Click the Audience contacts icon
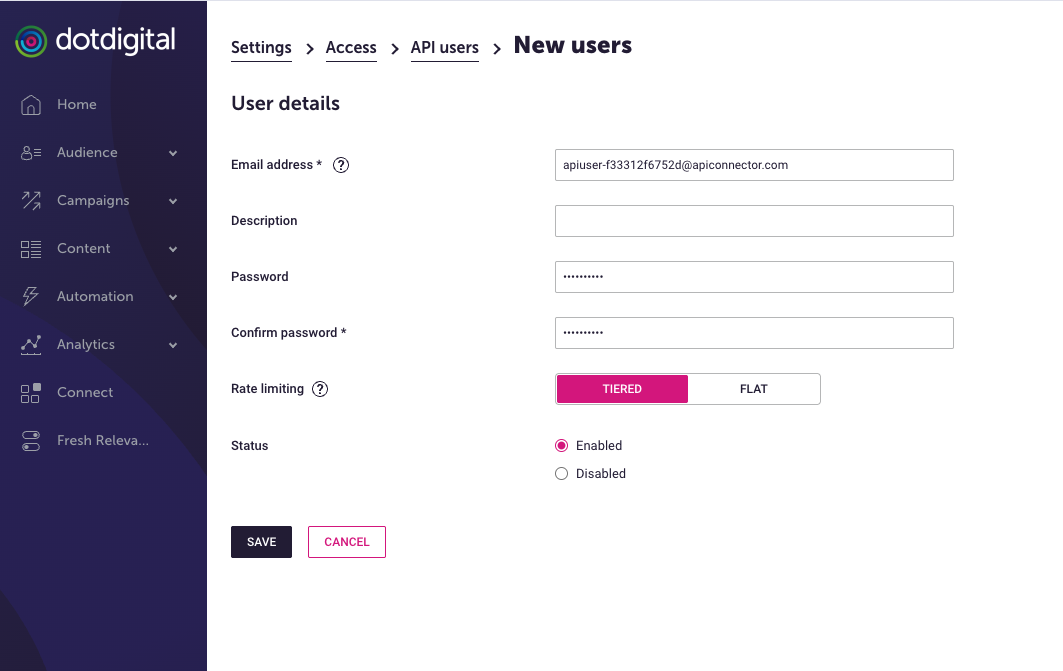The height and width of the screenshot is (671, 1063). pos(31,153)
